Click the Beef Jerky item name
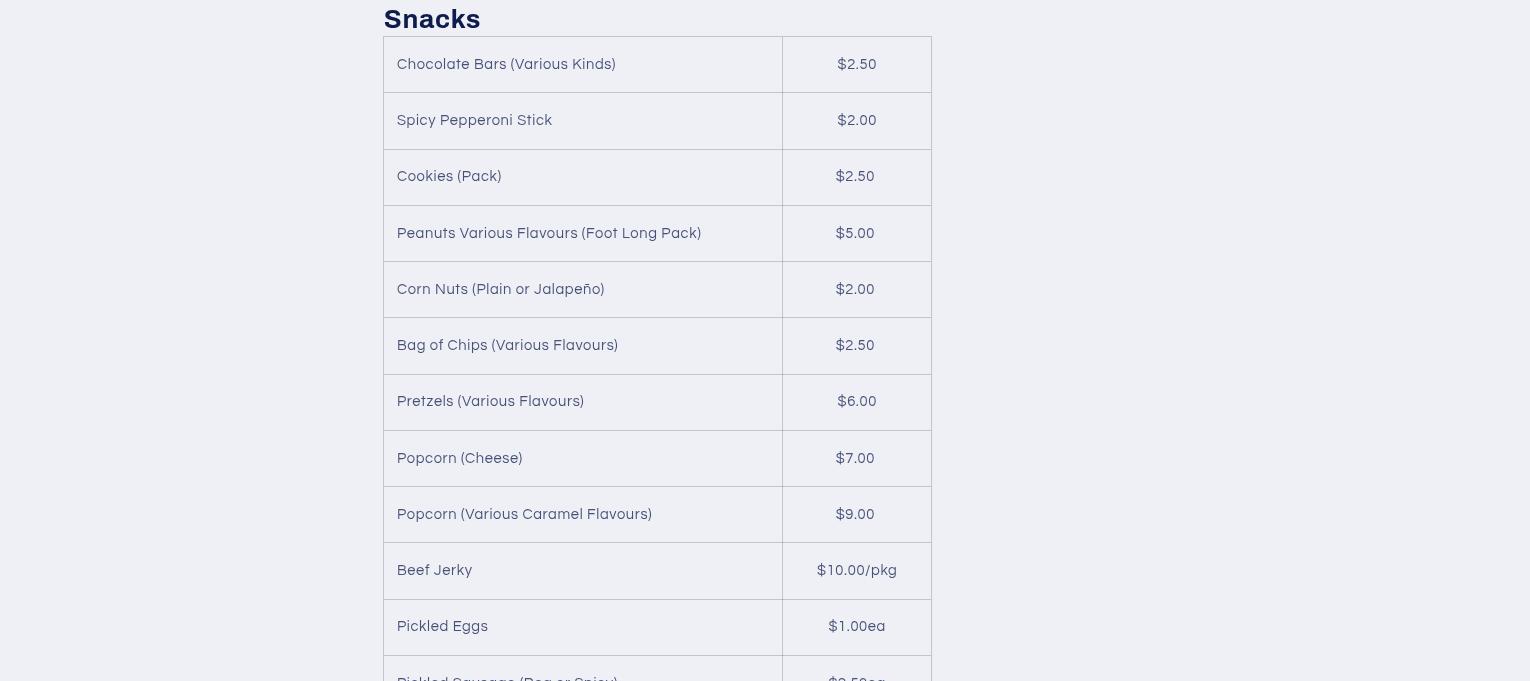 pyautogui.click(x=434, y=570)
